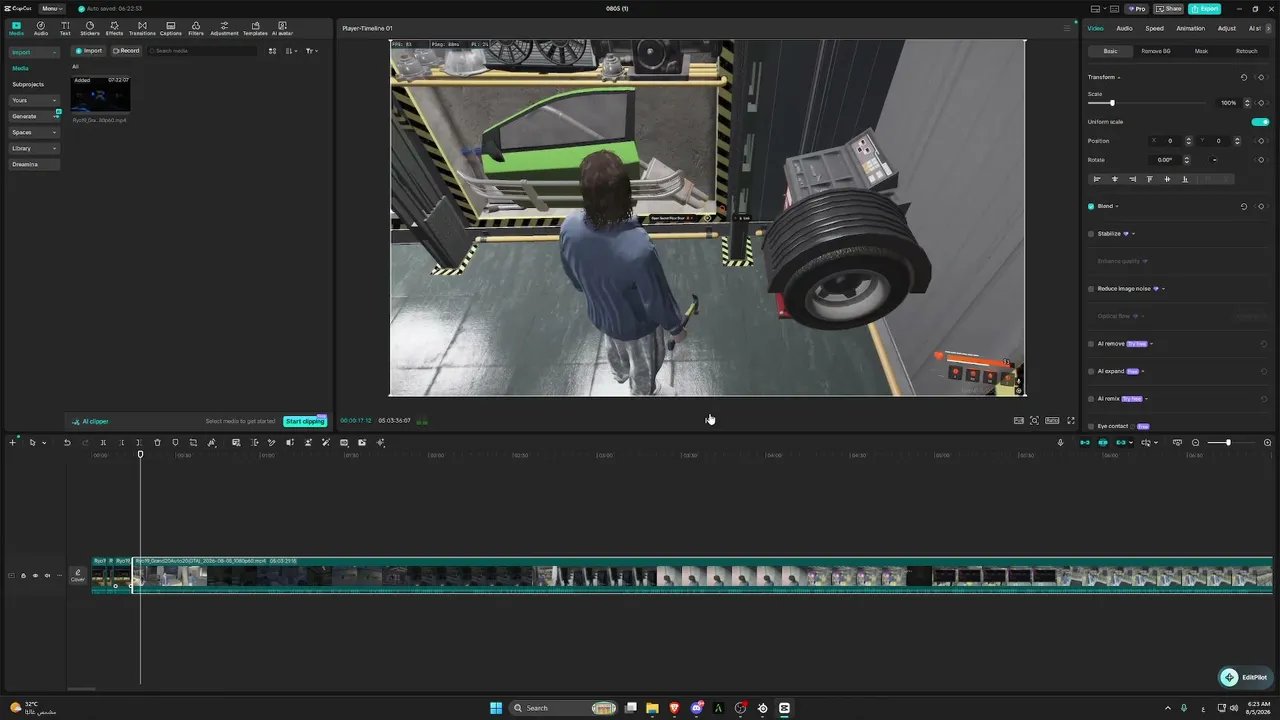Uncheck the Blend checkbox
The image size is (1280, 720).
coord(1091,206)
